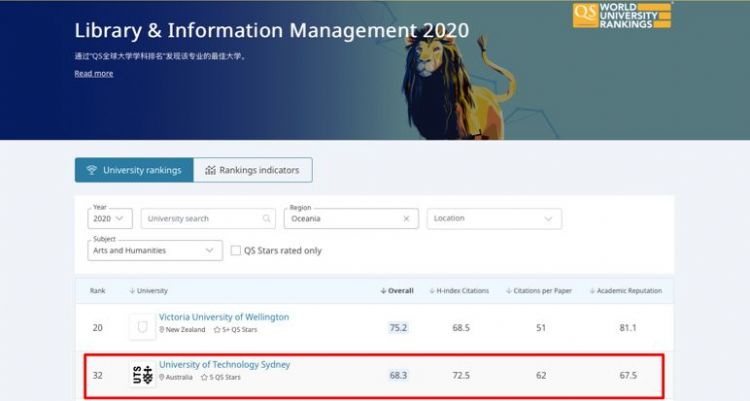
Task: Click the 5 QS Stars label
Action: click(221, 377)
